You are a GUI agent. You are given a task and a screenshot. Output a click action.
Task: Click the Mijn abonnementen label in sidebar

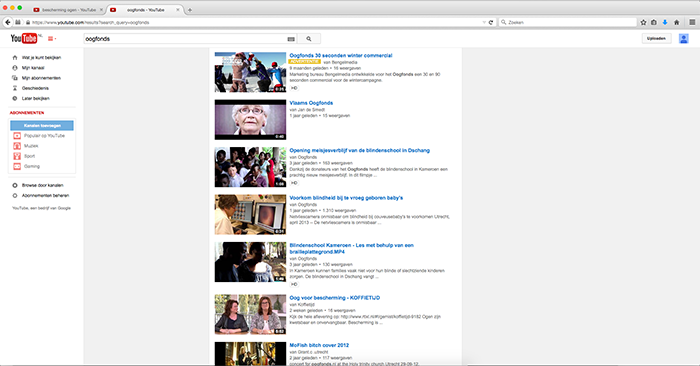pos(41,78)
